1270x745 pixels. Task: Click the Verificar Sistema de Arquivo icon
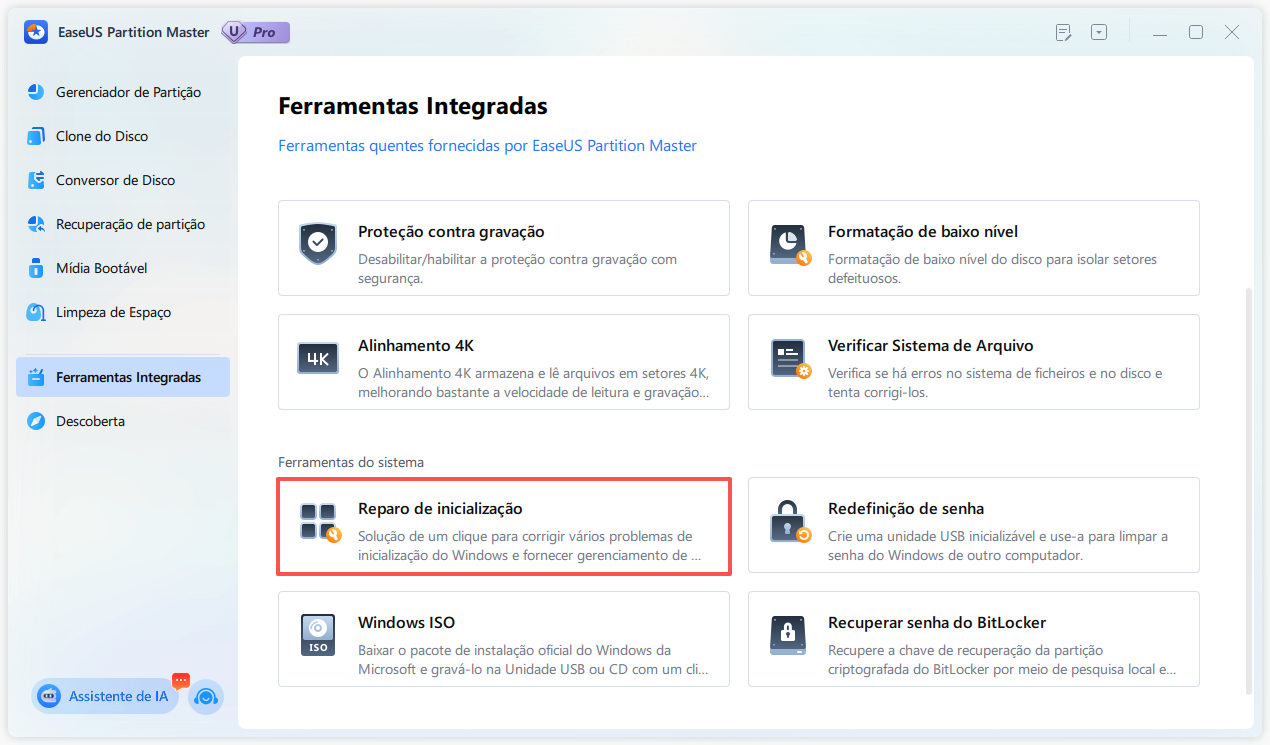pos(790,359)
